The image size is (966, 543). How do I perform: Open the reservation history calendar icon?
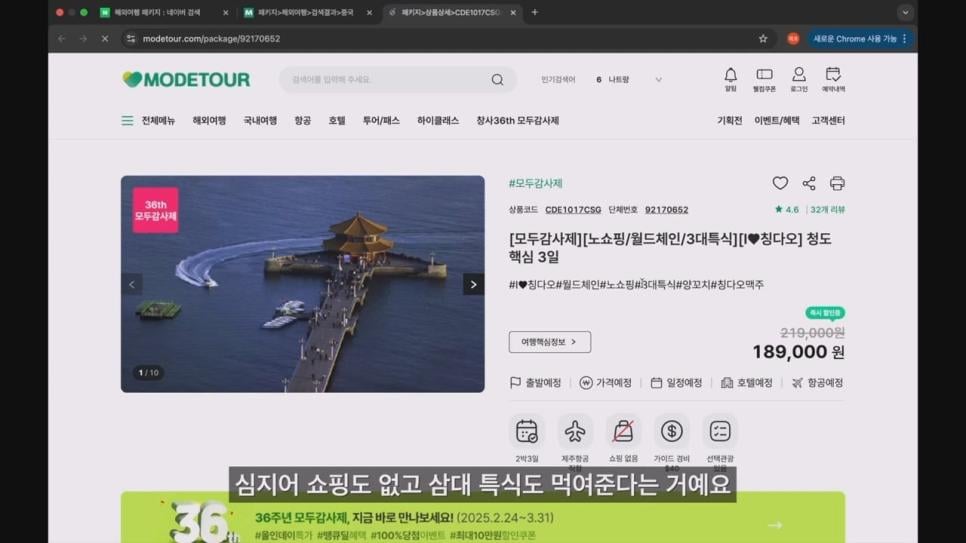(833, 76)
